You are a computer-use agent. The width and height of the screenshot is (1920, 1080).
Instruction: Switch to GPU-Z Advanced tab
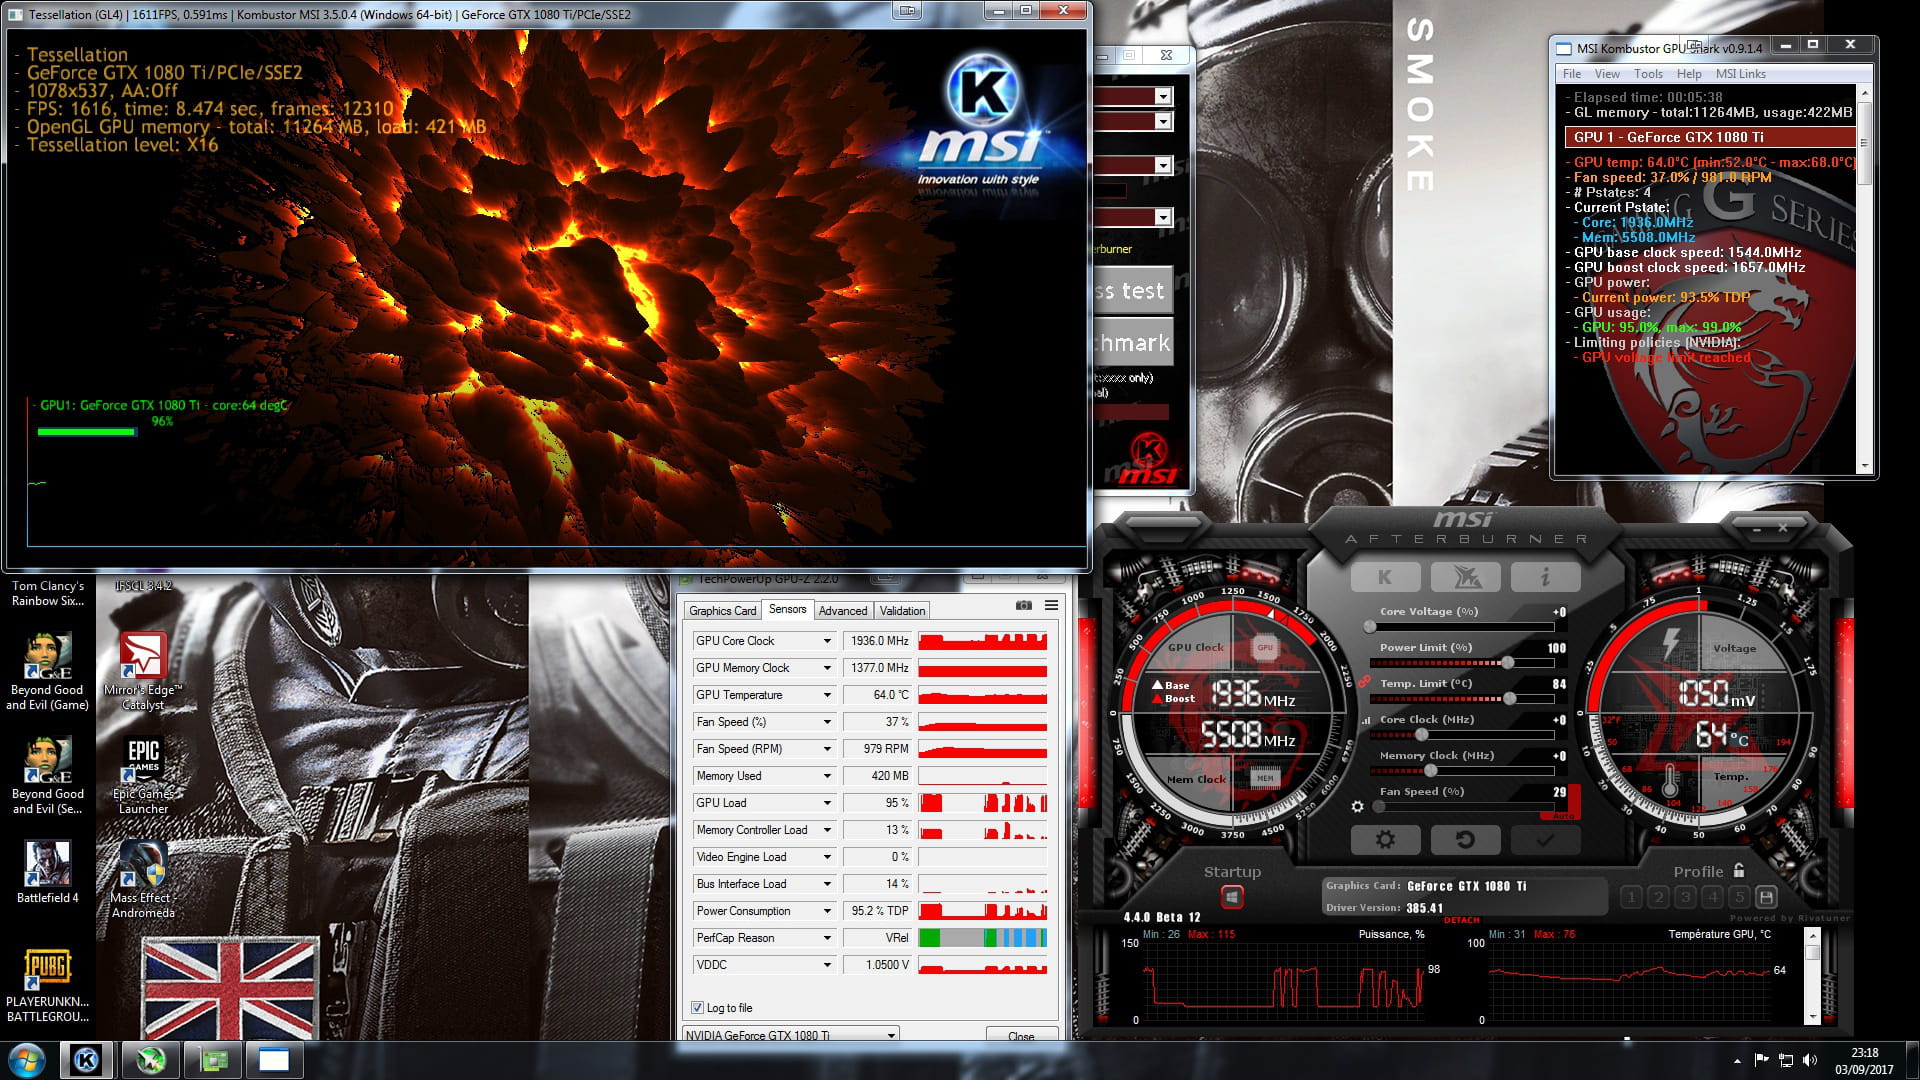(x=843, y=611)
